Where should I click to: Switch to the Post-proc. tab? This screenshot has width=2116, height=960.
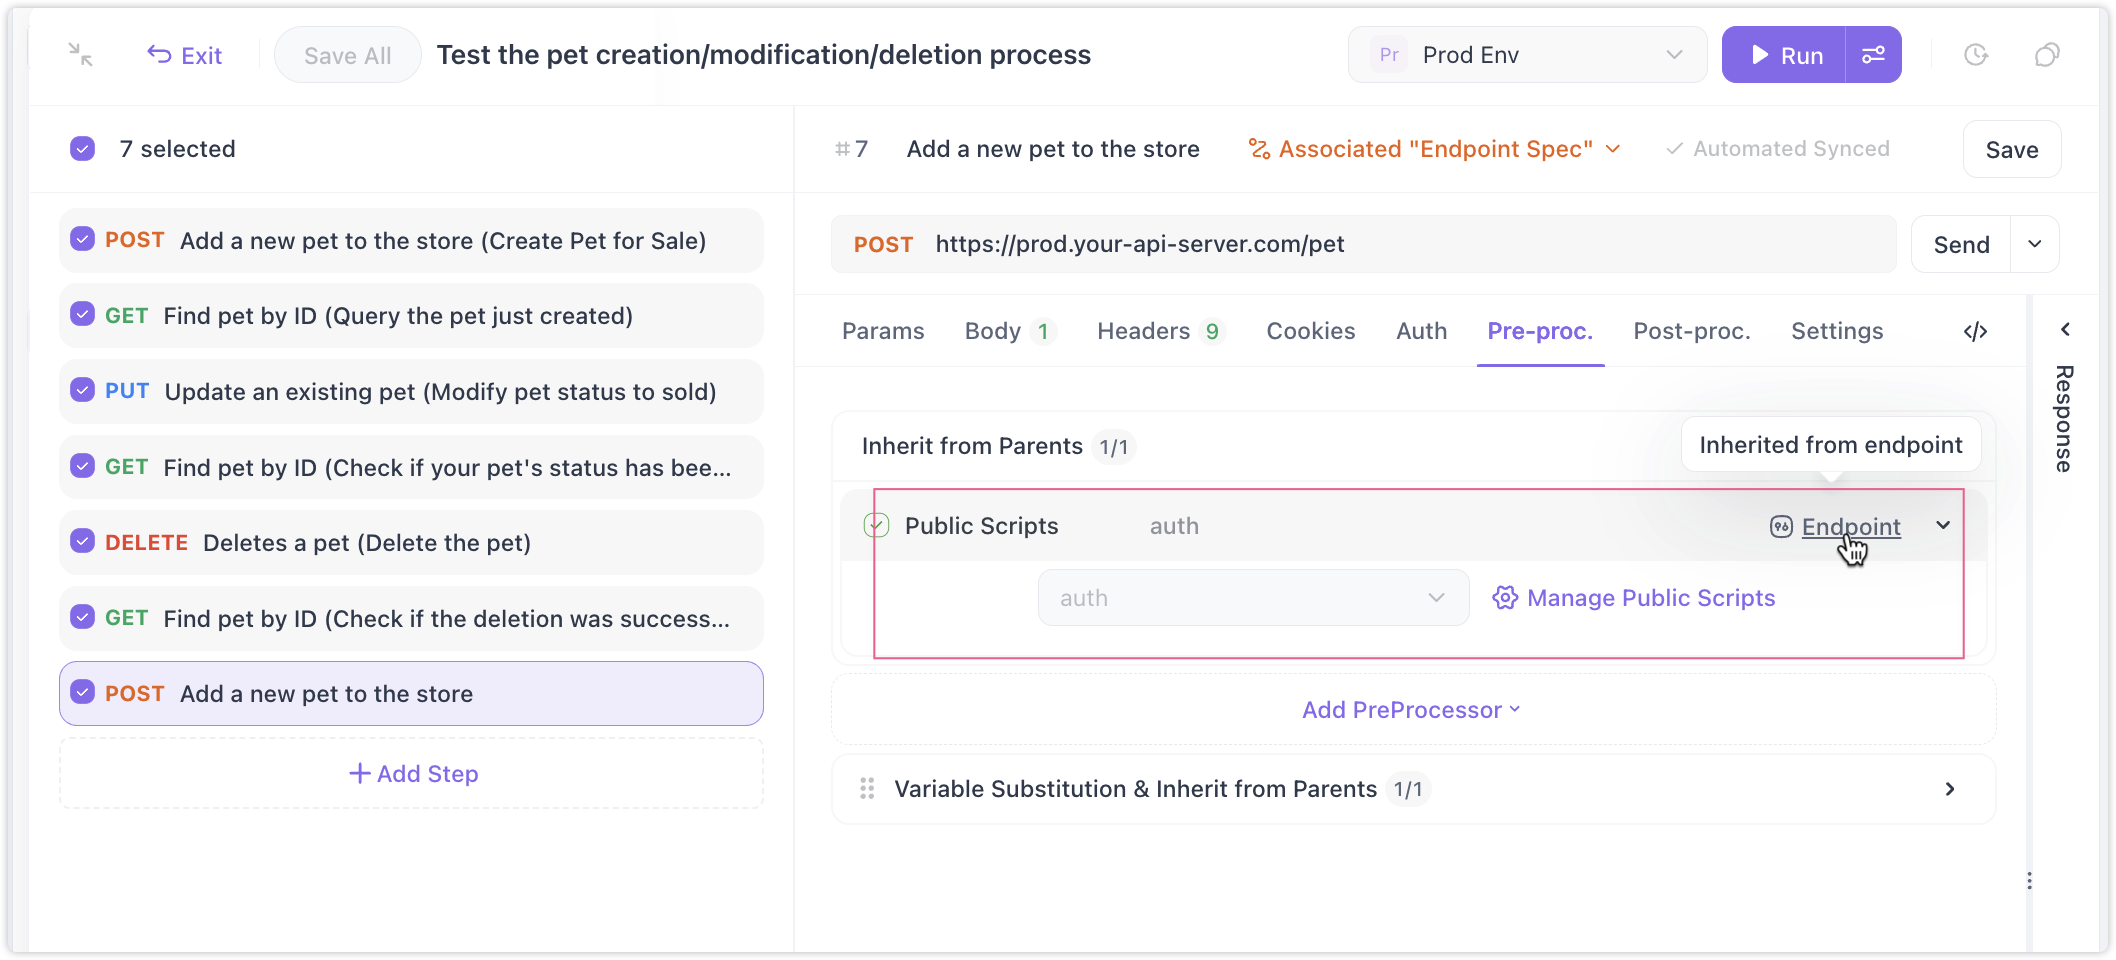coord(1692,331)
